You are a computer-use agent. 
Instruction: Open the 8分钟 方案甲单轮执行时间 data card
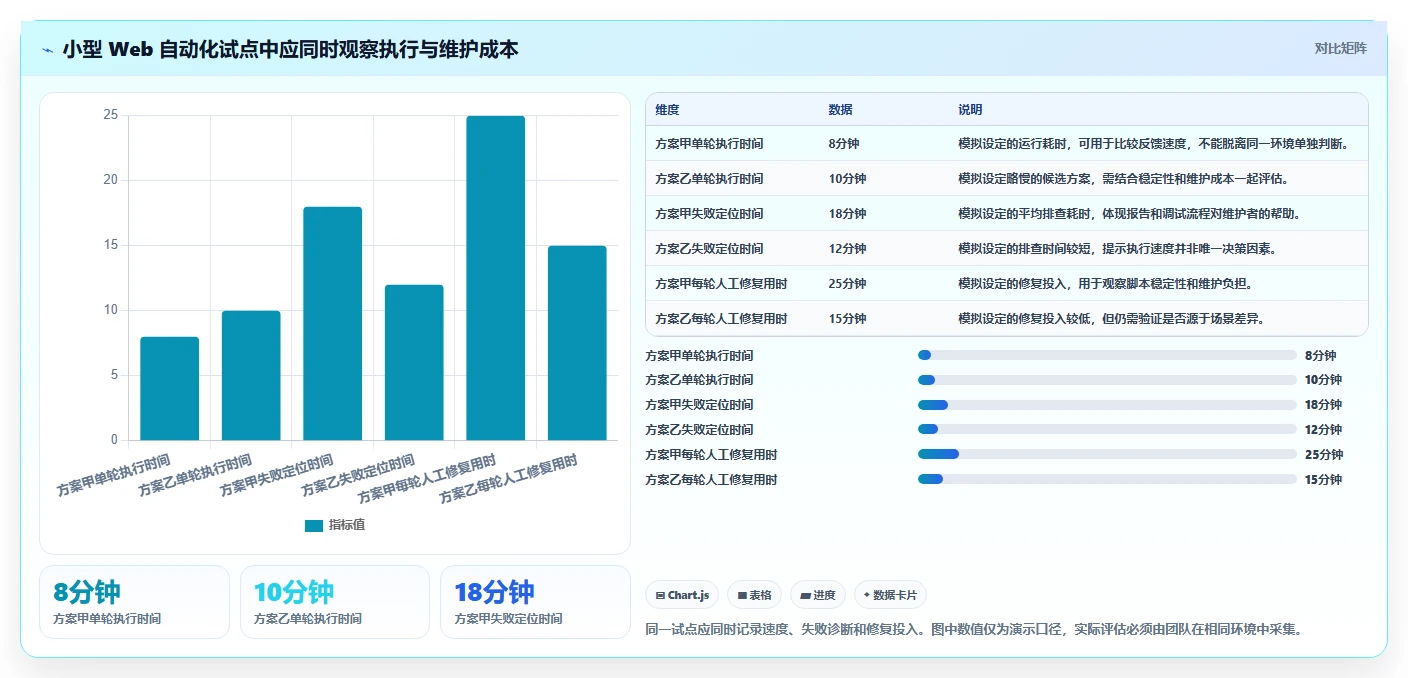(x=134, y=602)
